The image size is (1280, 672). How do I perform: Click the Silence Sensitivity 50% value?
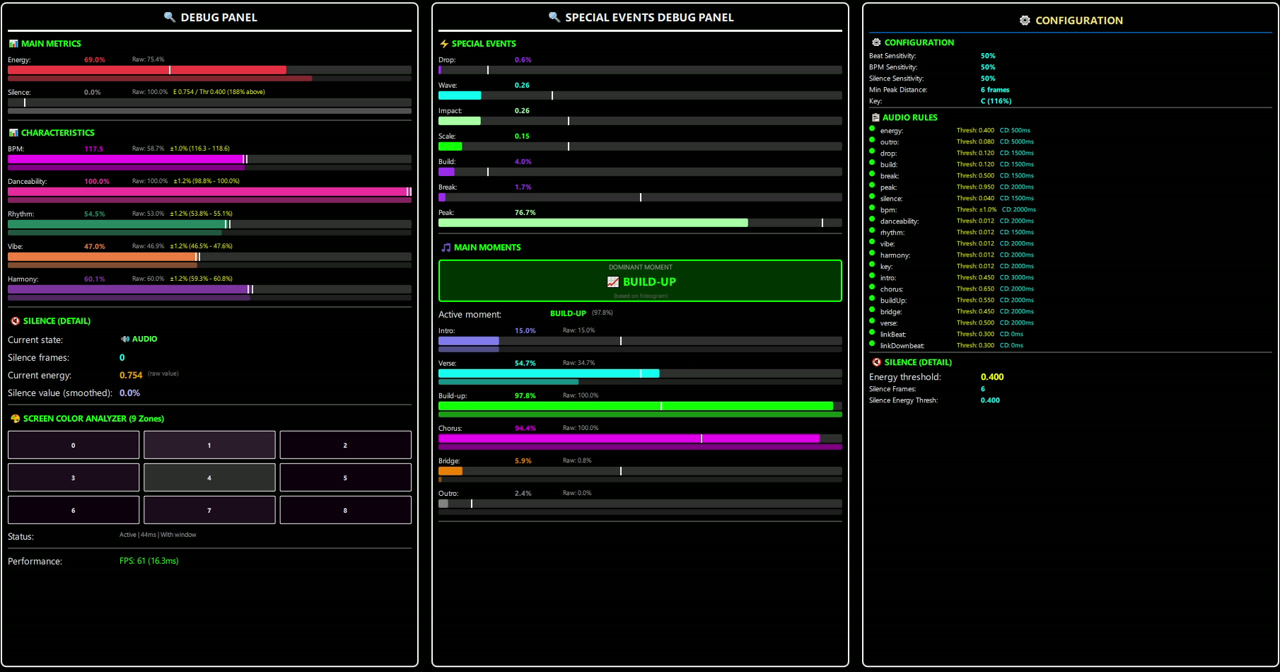pos(988,78)
